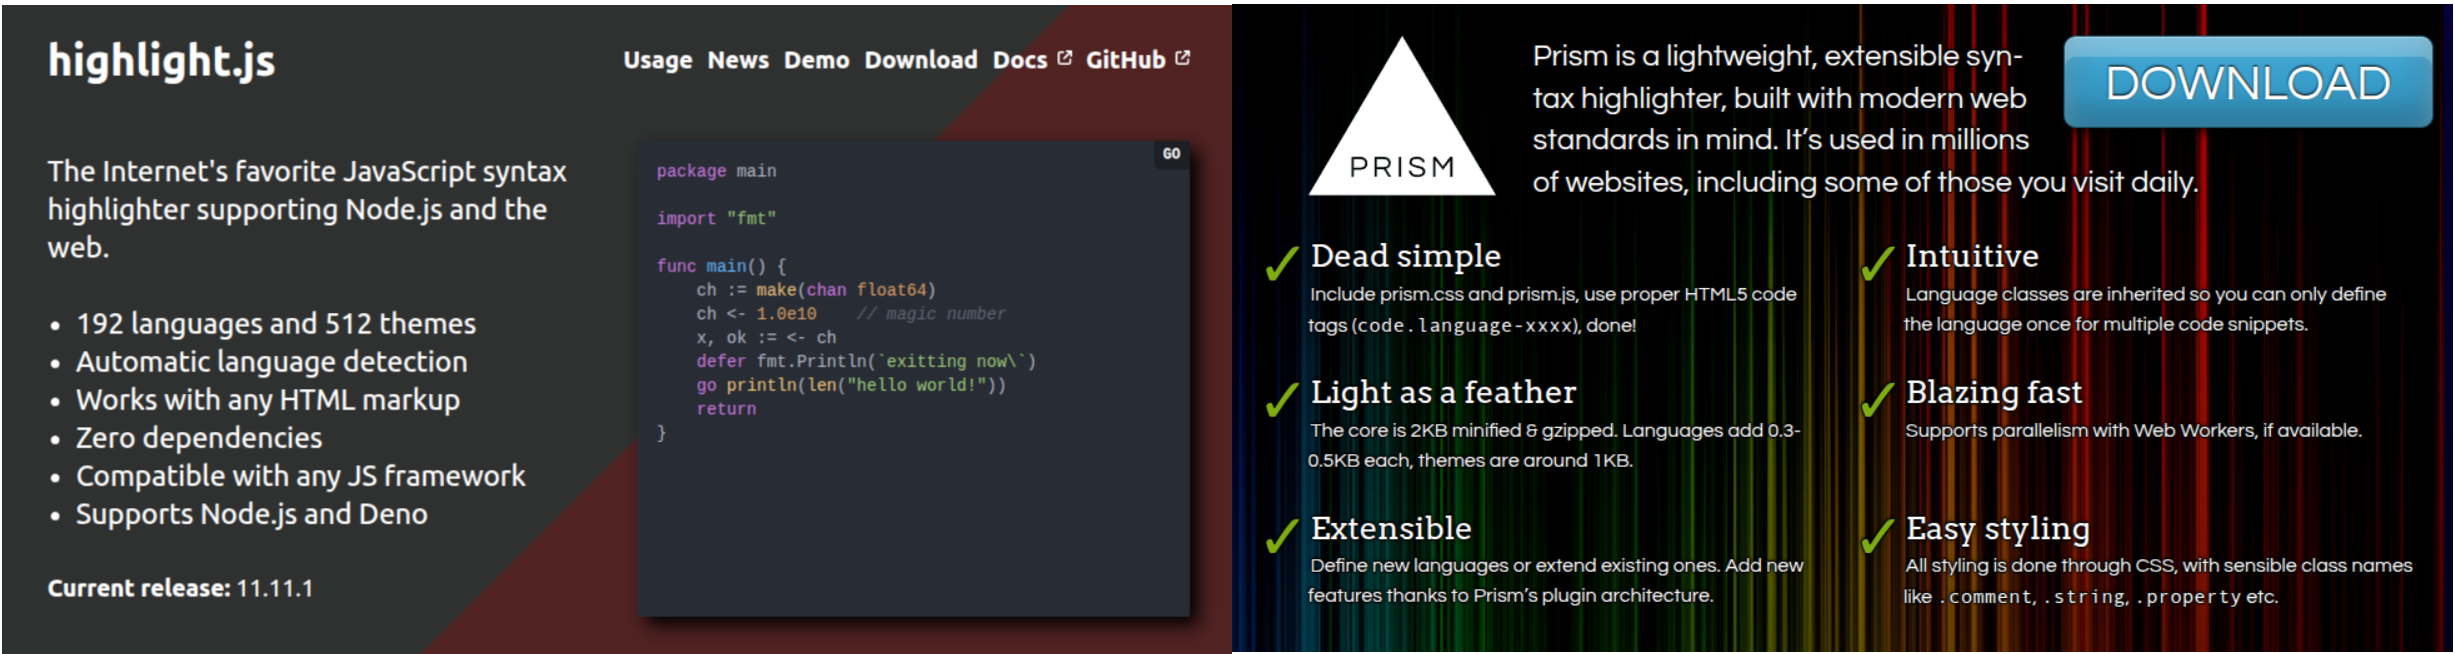Image resolution: width=2454 pixels, height=654 pixels.
Task: Click the 'package main' code line
Action: point(716,171)
